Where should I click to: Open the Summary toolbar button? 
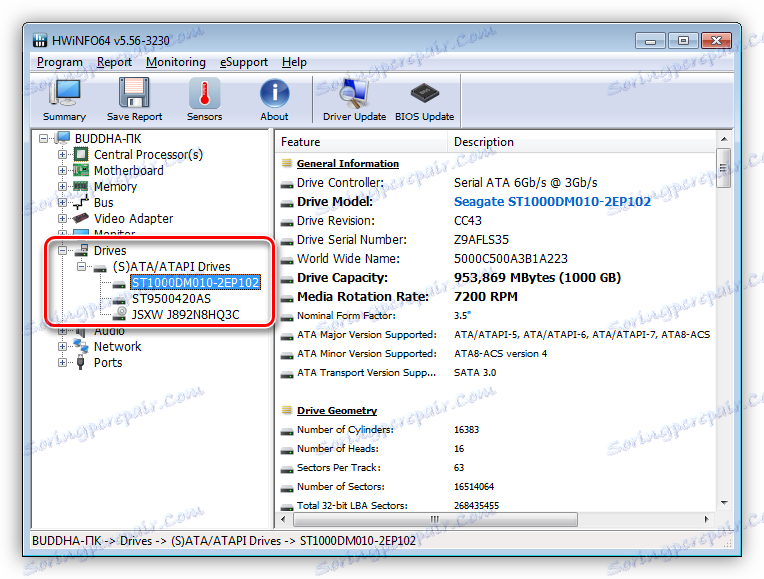[64, 100]
